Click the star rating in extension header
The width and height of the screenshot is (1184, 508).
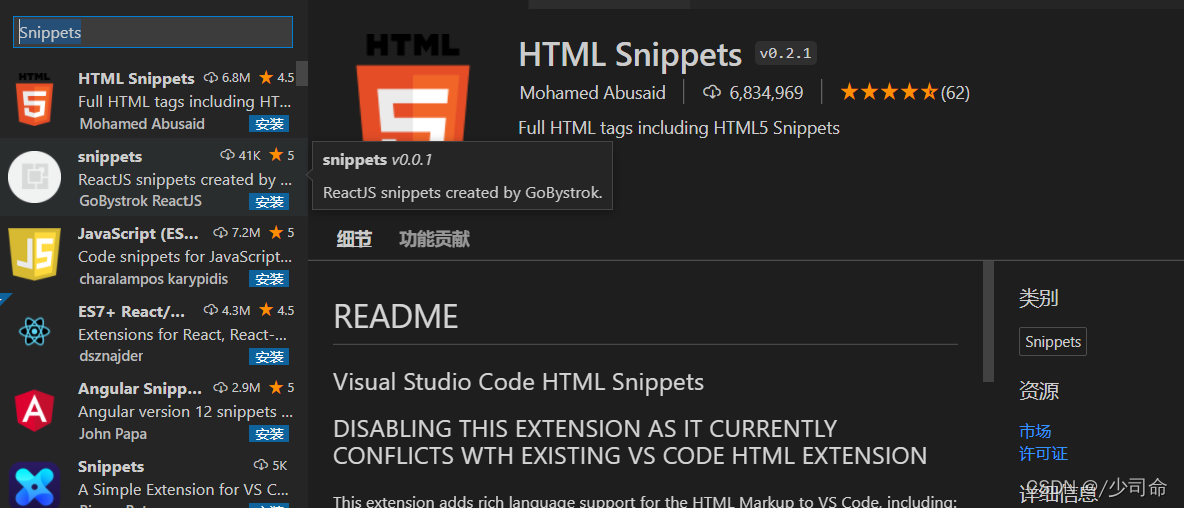click(888, 93)
